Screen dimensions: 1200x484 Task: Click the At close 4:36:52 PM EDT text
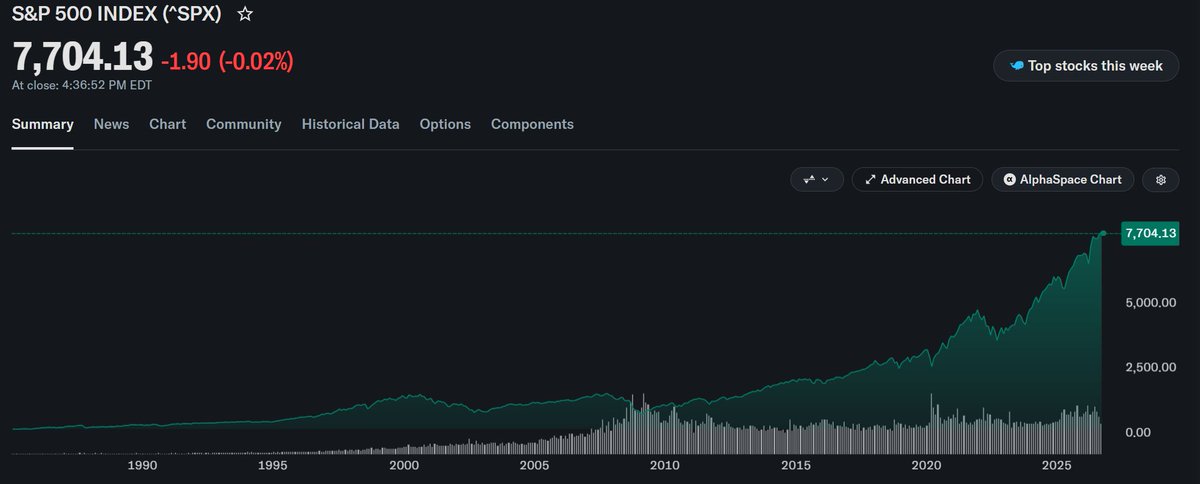pos(82,85)
